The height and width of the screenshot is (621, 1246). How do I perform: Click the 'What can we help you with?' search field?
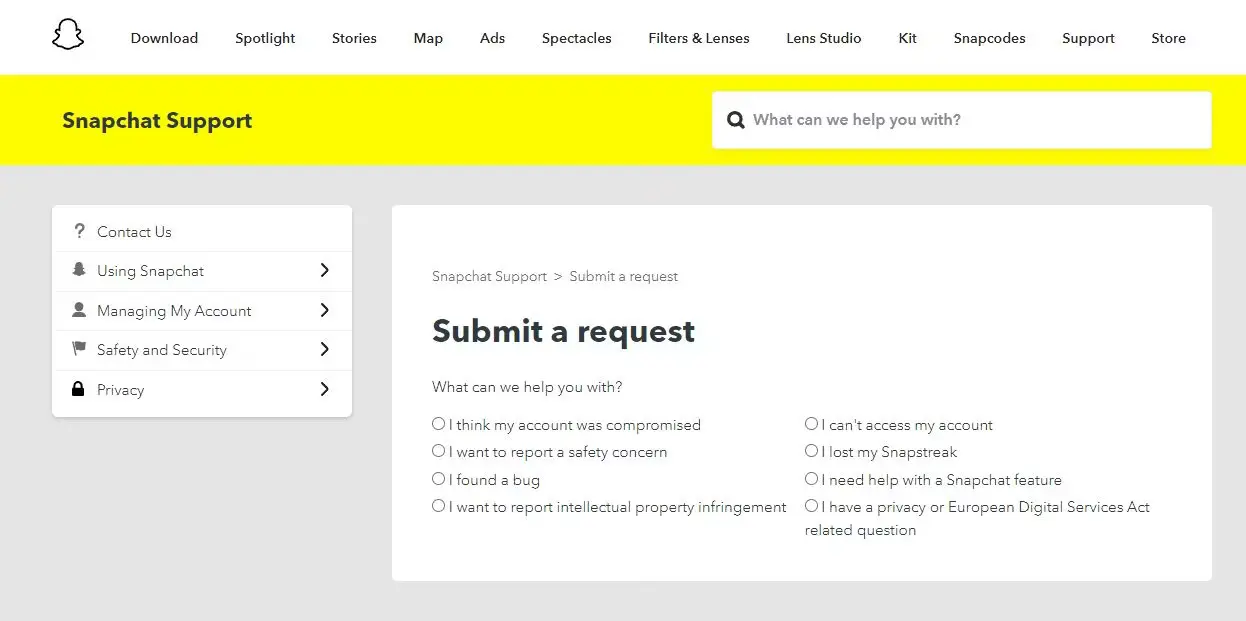[961, 120]
